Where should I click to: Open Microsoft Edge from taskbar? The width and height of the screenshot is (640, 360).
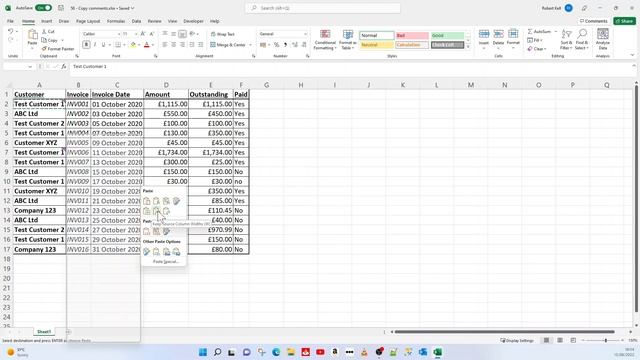[276, 352]
